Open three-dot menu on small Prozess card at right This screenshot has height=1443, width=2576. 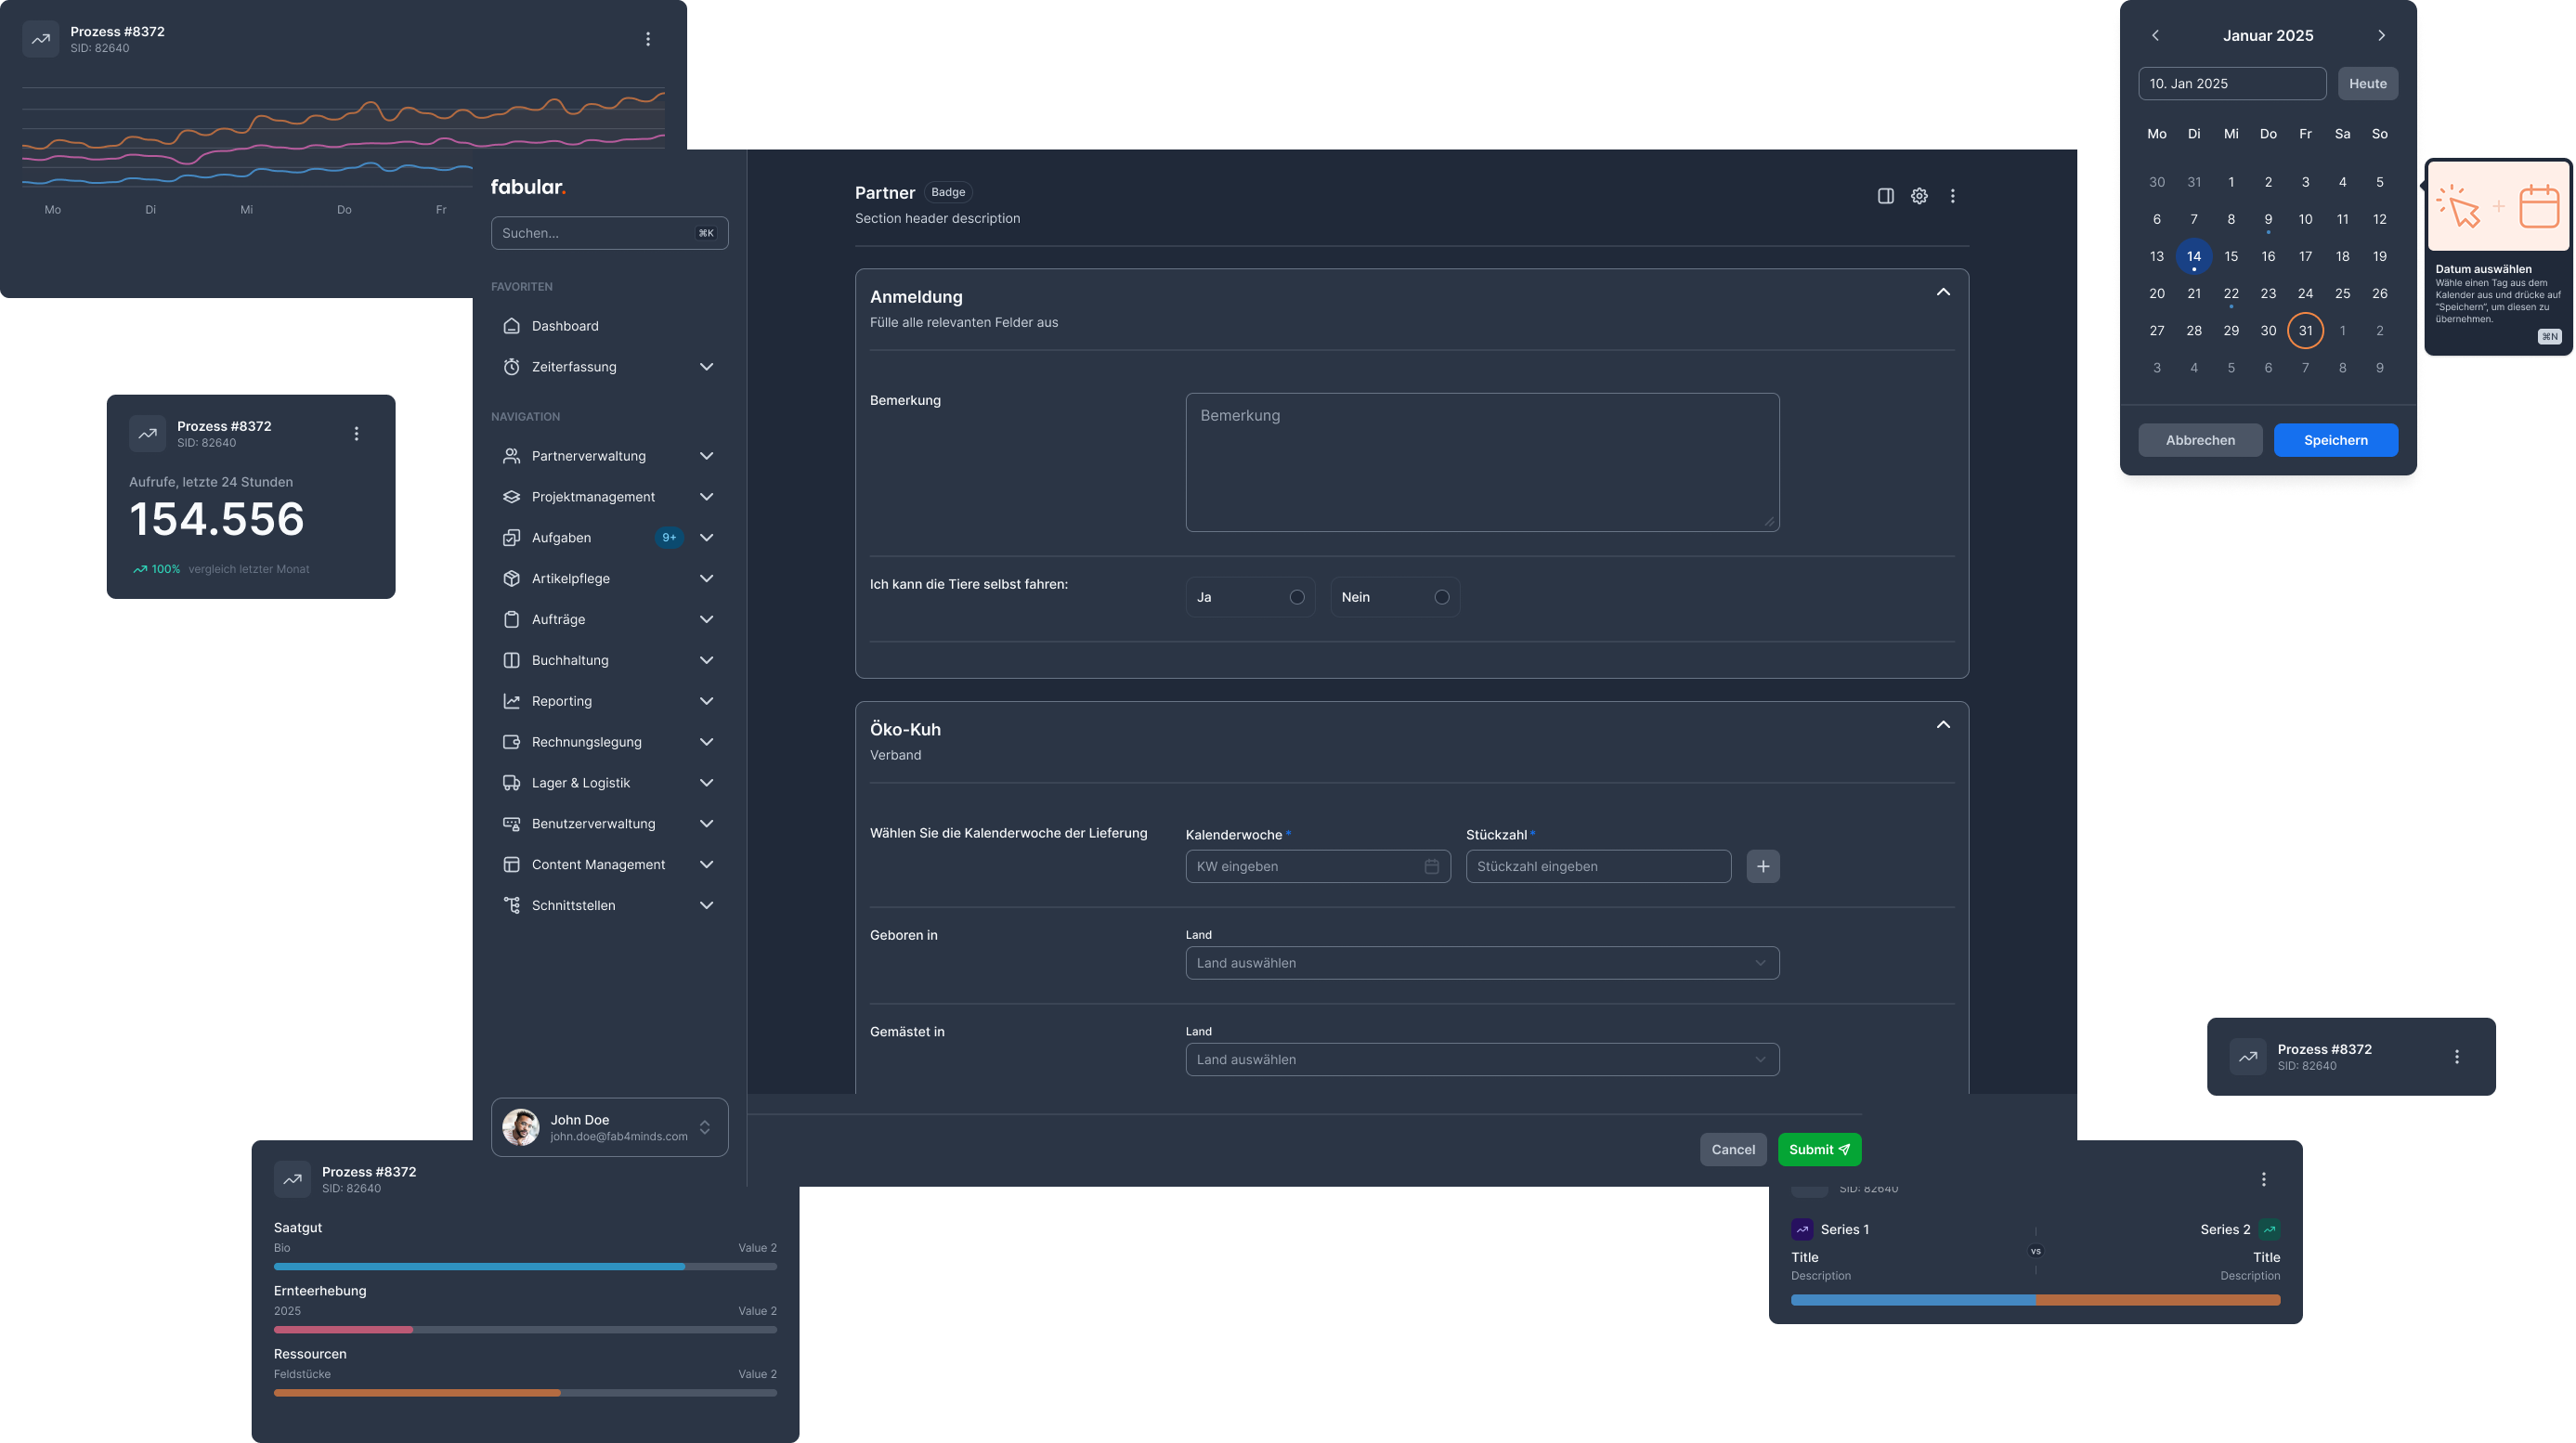point(2457,1058)
